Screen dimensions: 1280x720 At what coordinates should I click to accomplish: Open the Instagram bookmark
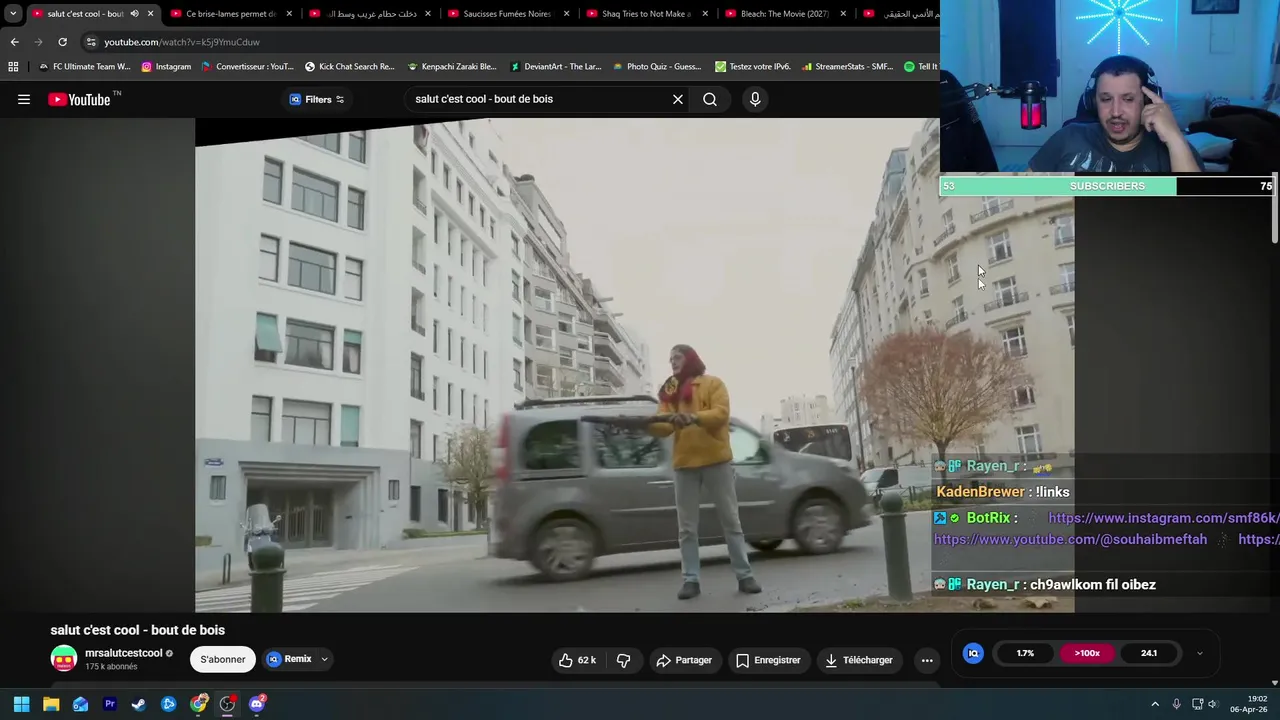pyautogui.click(x=166, y=67)
